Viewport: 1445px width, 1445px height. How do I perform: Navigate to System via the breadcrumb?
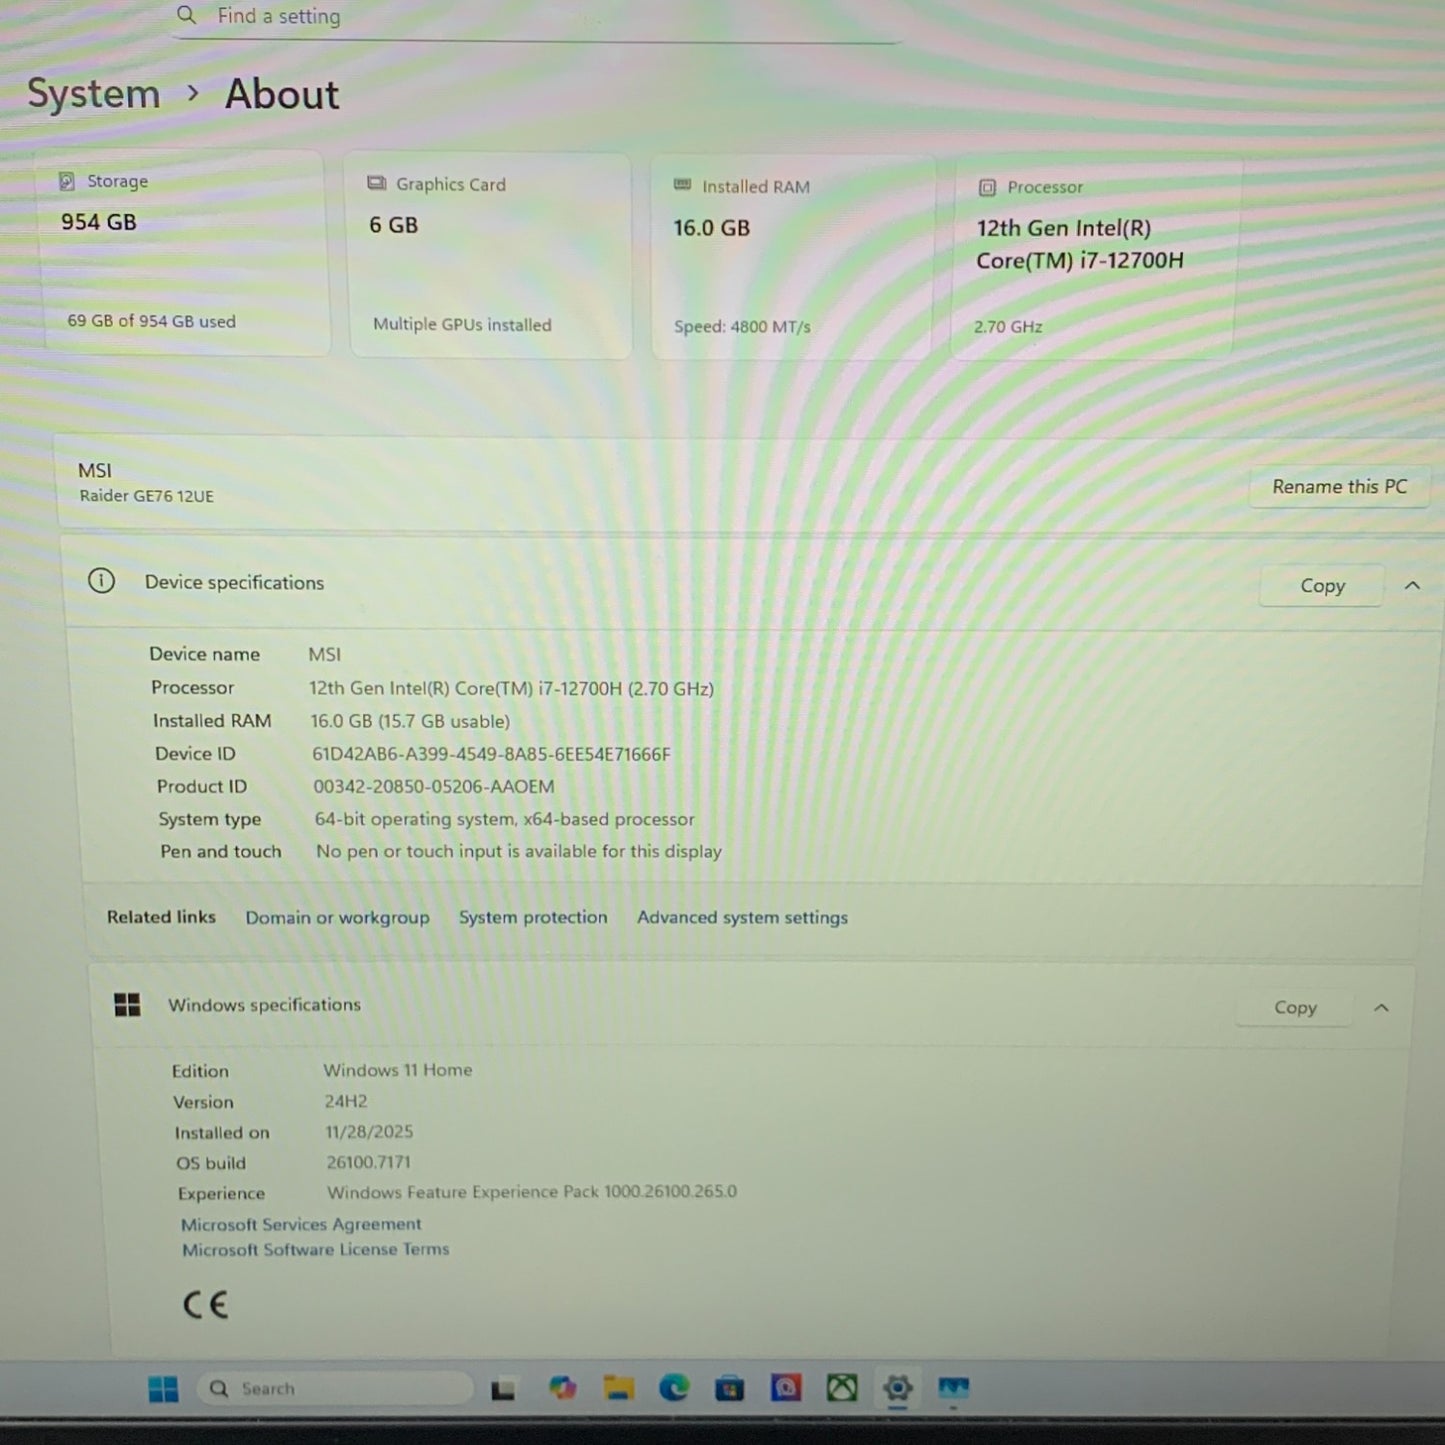tap(93, 93)
